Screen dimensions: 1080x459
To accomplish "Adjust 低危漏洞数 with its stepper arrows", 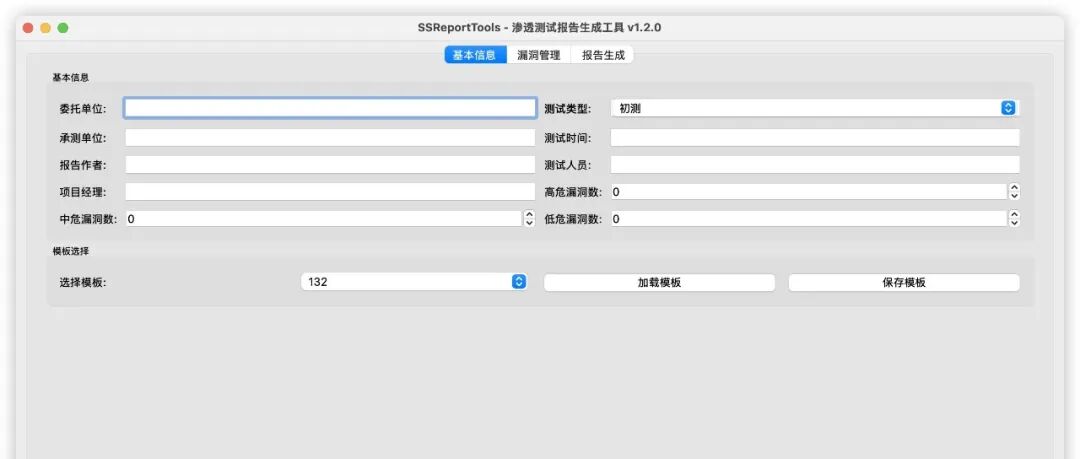I will [1014, 219].
